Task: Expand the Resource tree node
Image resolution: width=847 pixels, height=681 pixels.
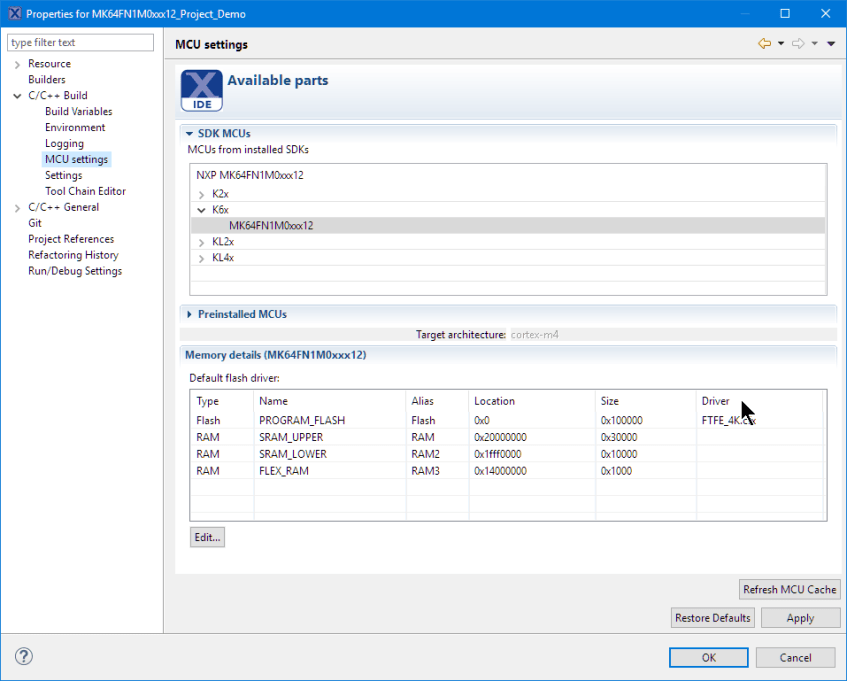Action: (17, 64)
